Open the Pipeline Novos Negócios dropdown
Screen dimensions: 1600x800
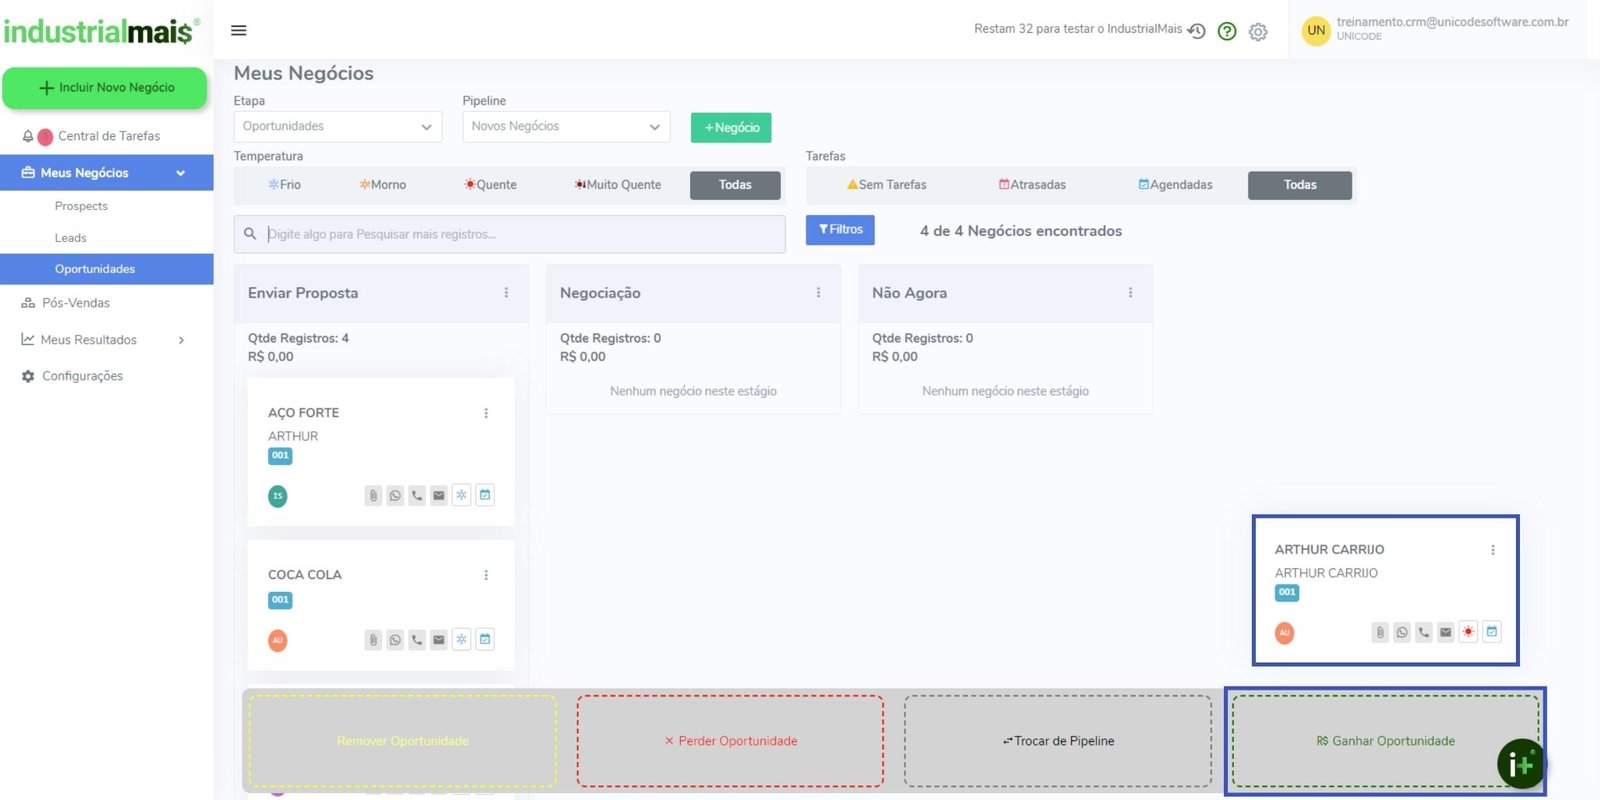pos(565,127)
